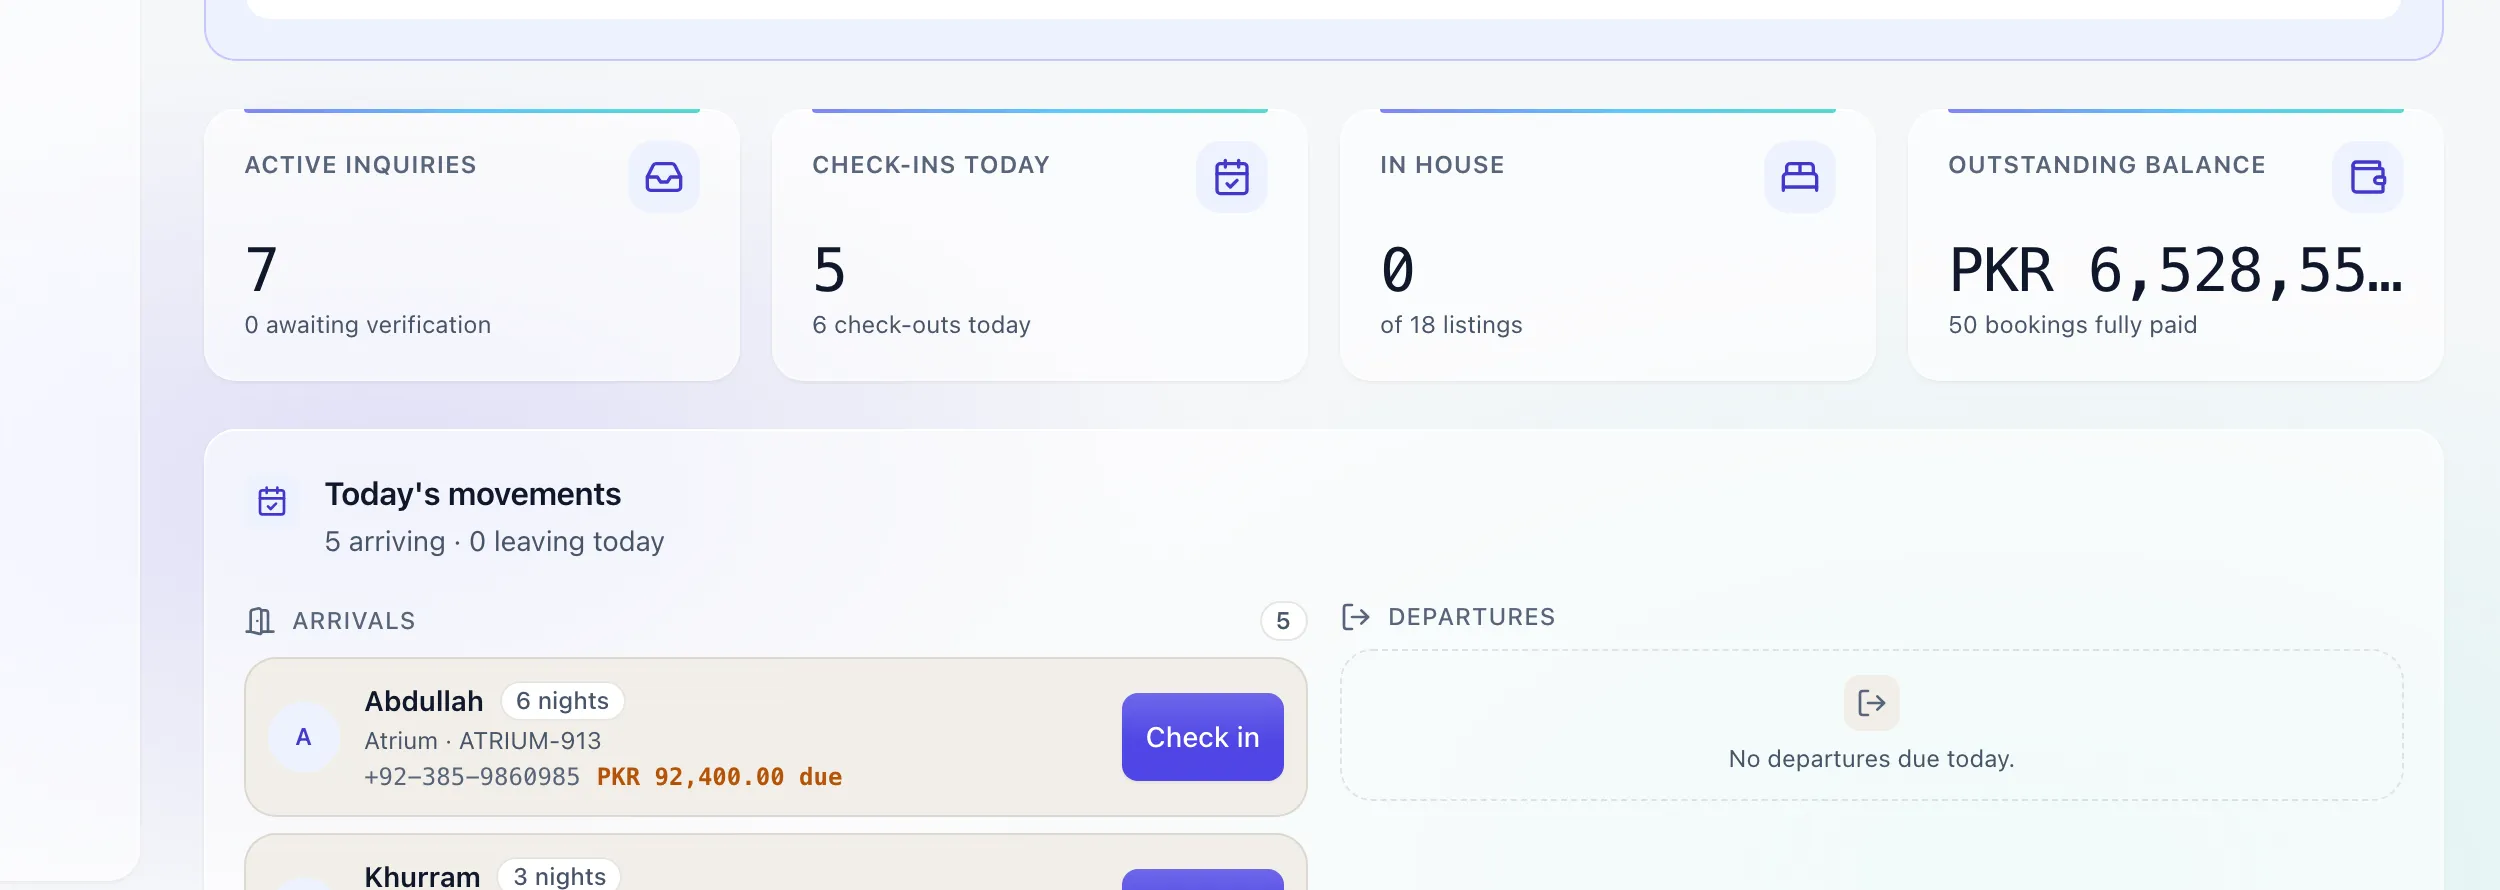Click the Arrivals door icon
This screenshot has height=890, width=2500.
(260, 621)
